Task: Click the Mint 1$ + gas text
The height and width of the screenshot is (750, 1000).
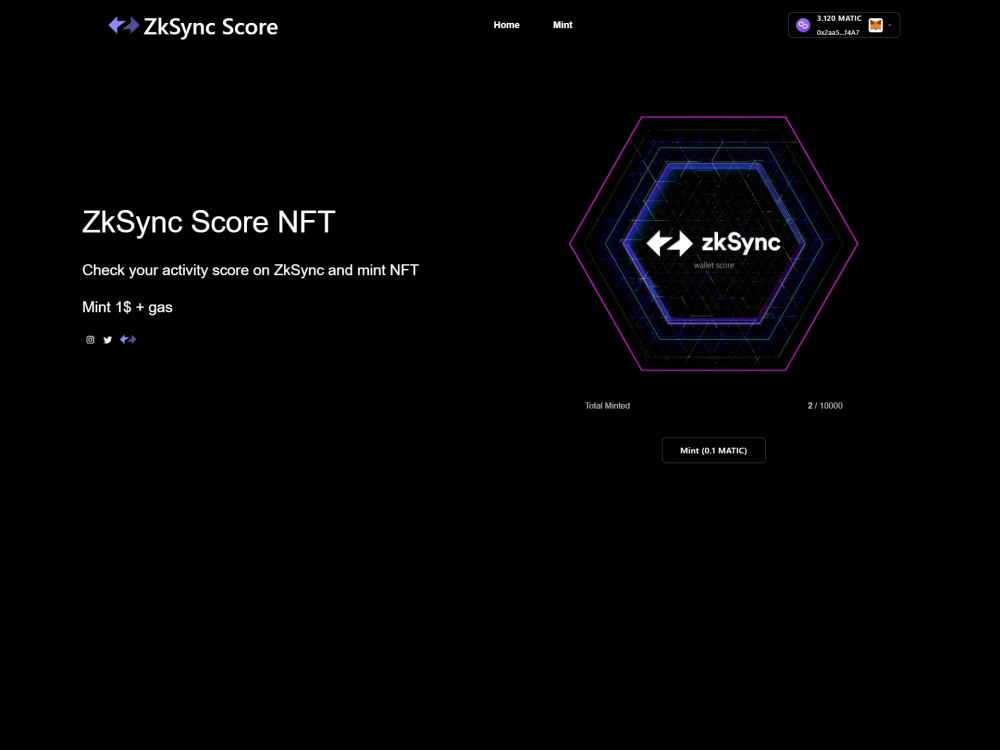Action: (128, 307)
